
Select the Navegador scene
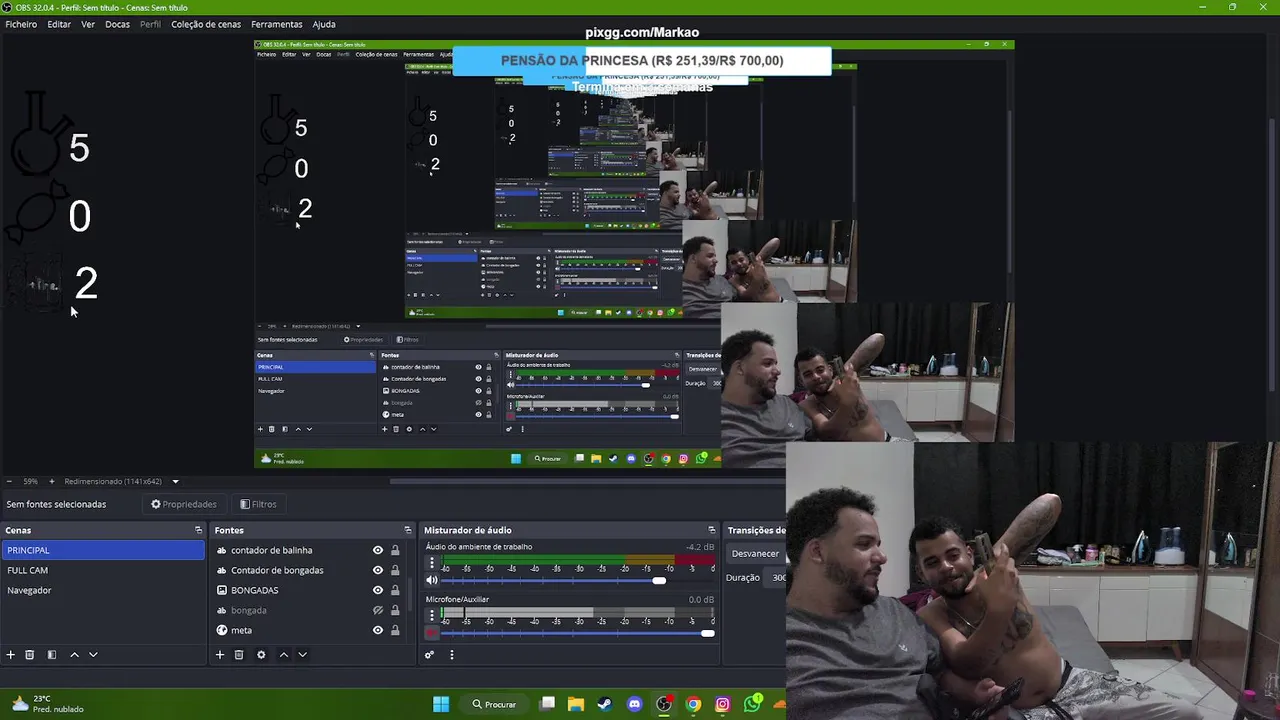[102, 590]
